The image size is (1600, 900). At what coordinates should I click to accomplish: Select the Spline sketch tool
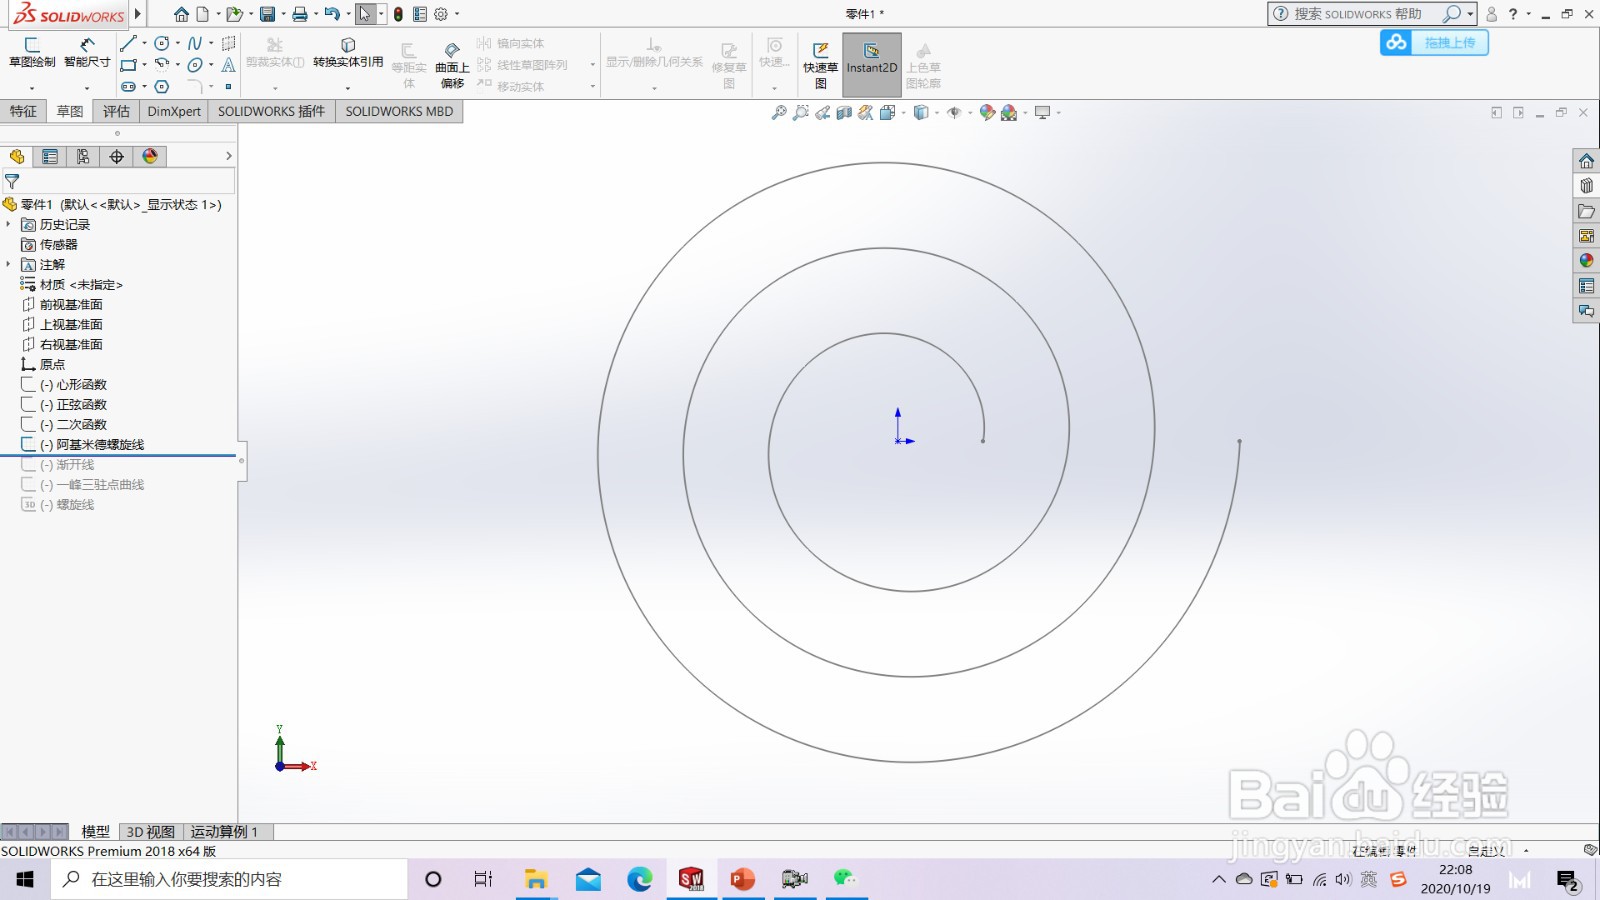tap(195, 43)
